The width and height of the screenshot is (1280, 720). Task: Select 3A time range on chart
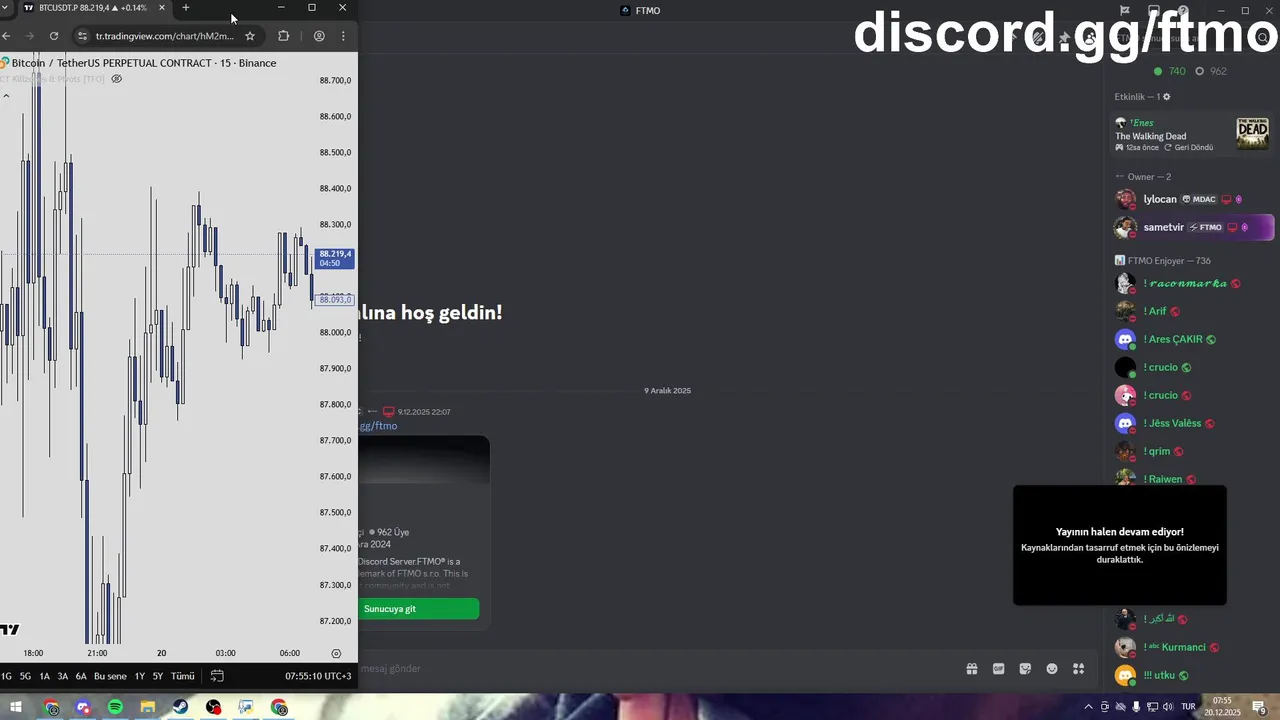coord(63,677)
